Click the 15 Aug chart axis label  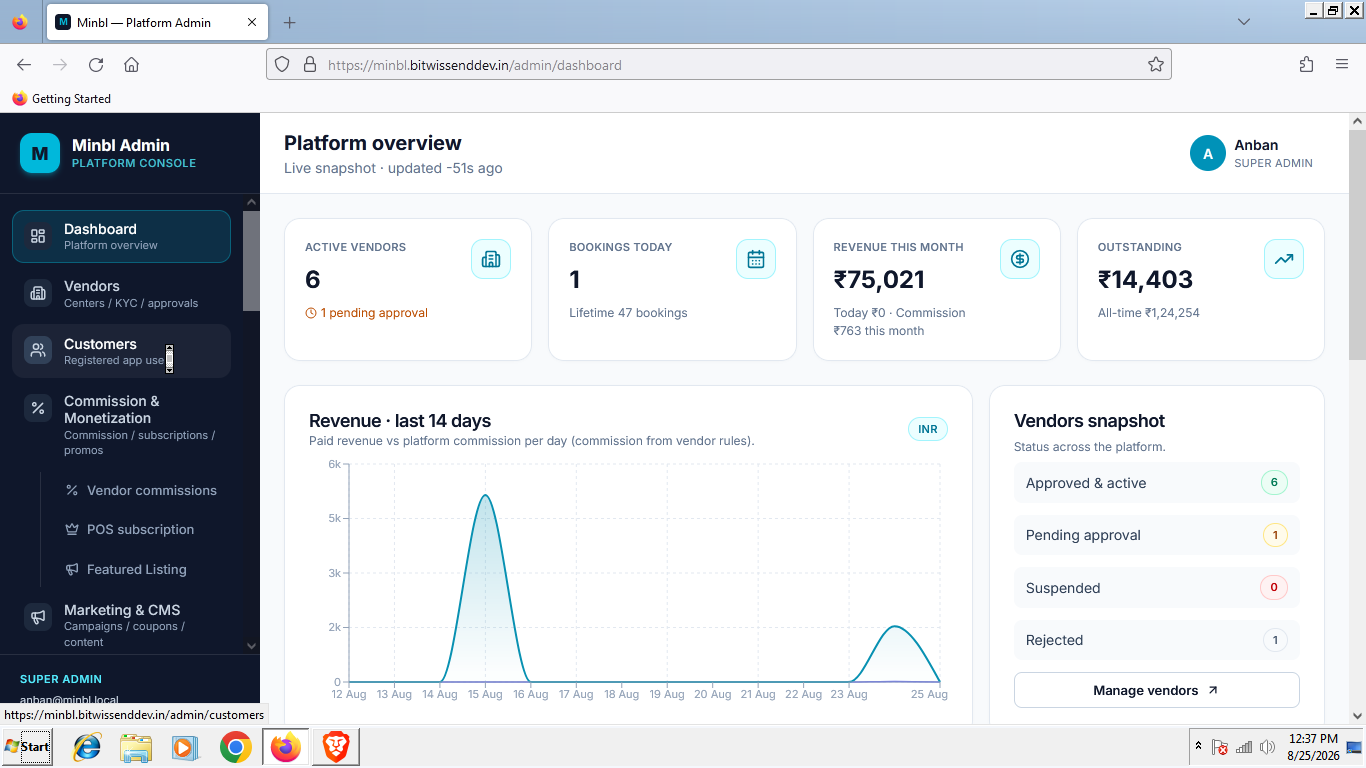coord(485,694)
